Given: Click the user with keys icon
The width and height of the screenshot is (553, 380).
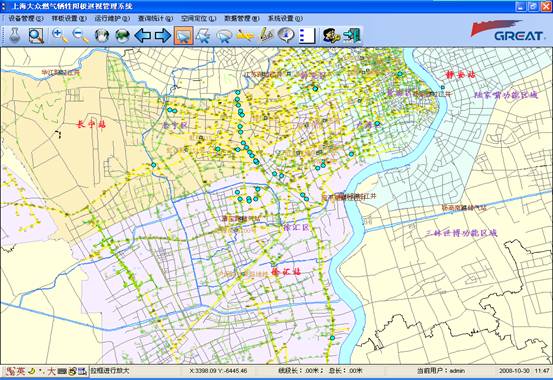Looking at the screenshot, I should tap(331, 35).
